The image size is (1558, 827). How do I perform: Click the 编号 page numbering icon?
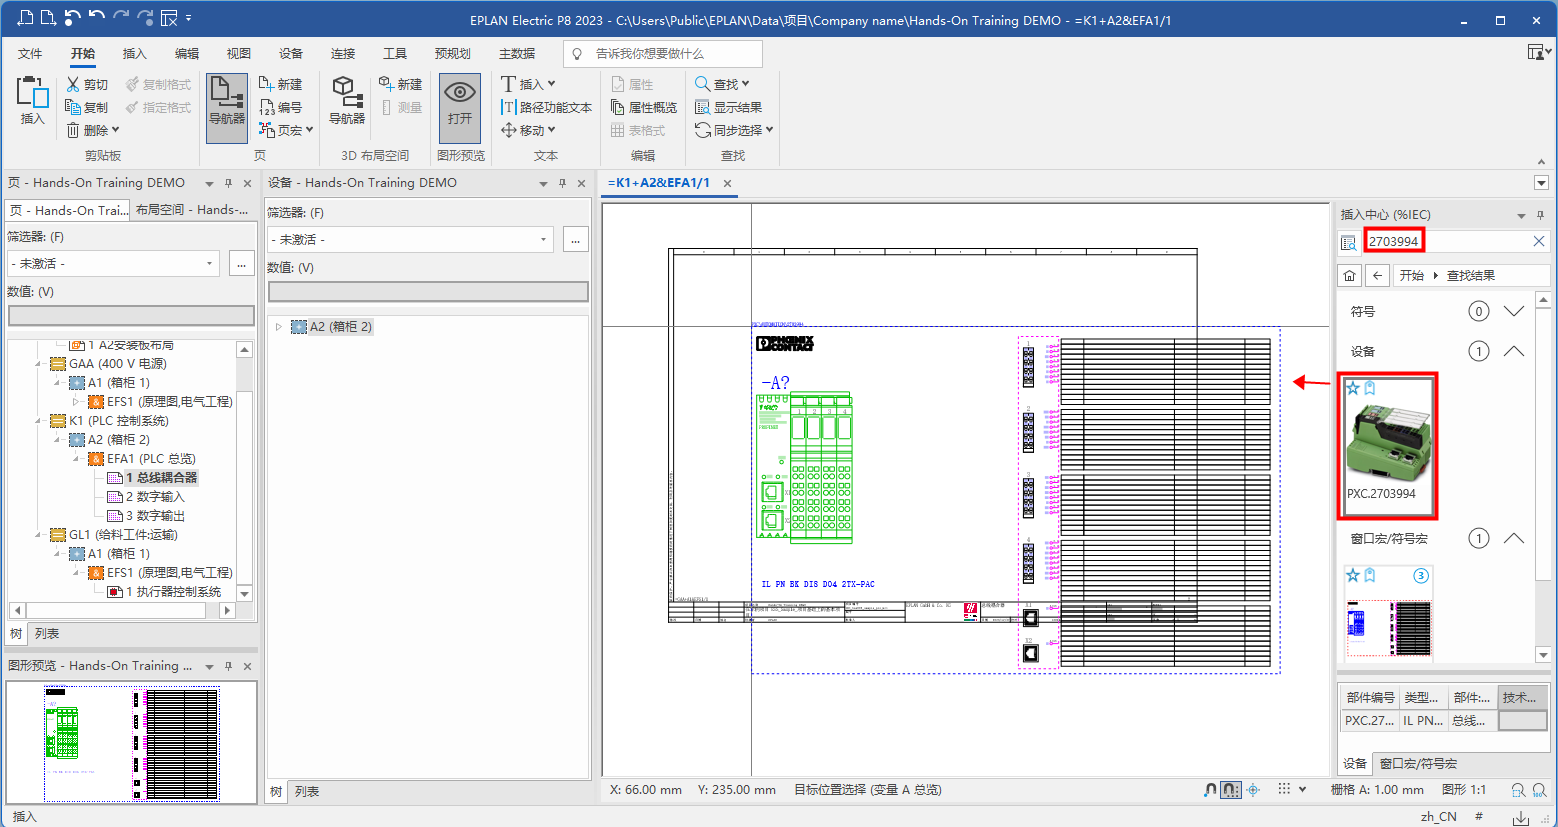tap(266, 107)
